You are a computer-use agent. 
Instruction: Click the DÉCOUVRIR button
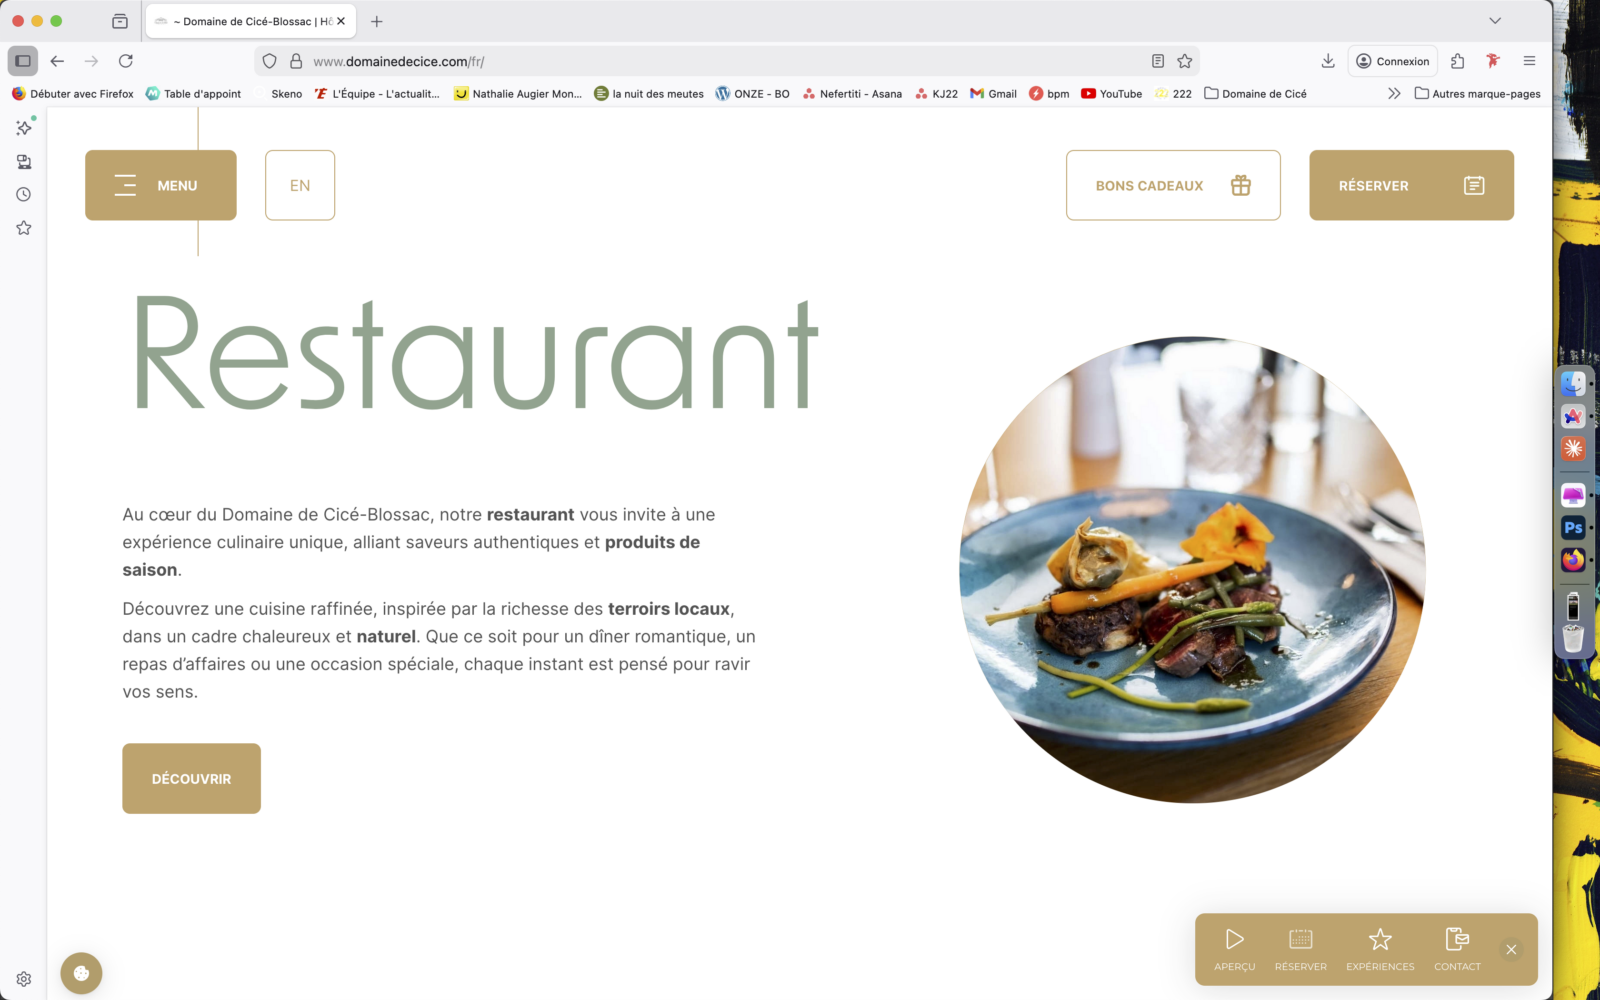pyautogui.click(x=191, y=778)
